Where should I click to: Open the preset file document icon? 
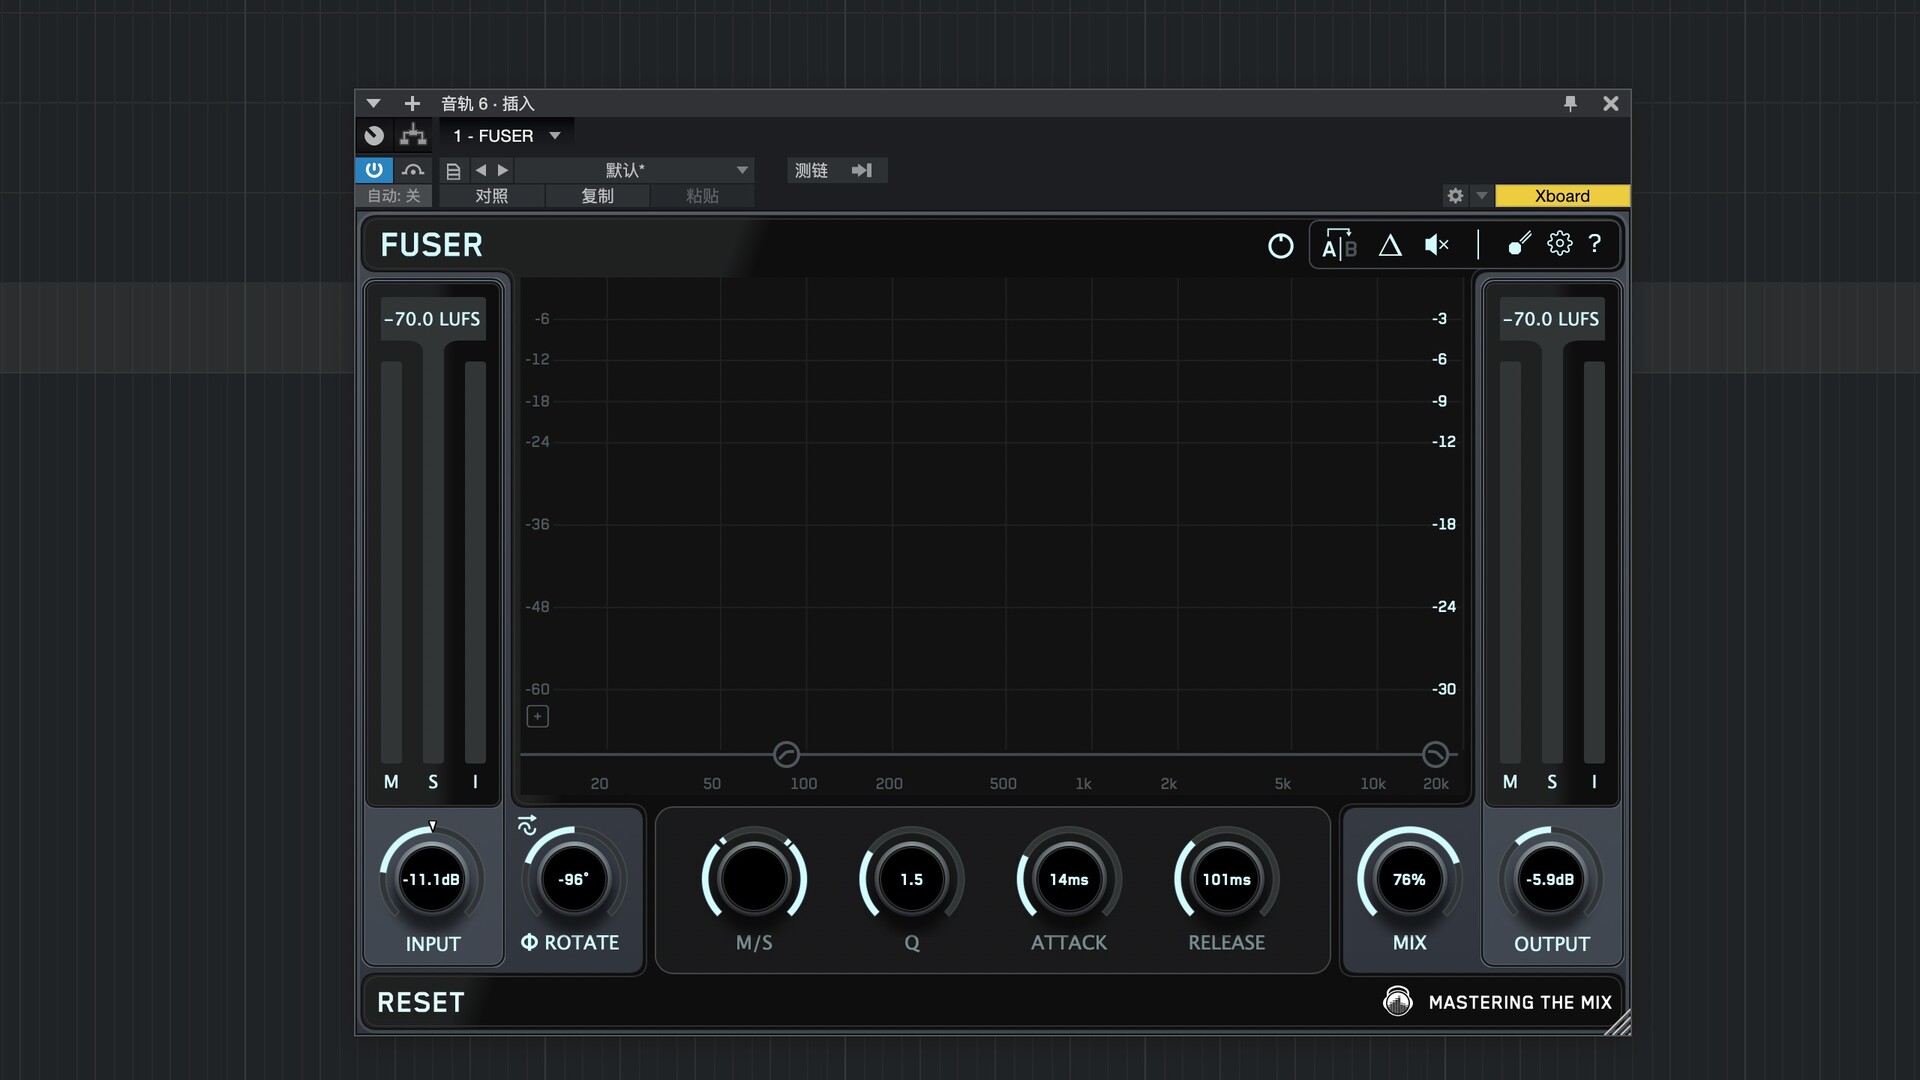(453, 171)
